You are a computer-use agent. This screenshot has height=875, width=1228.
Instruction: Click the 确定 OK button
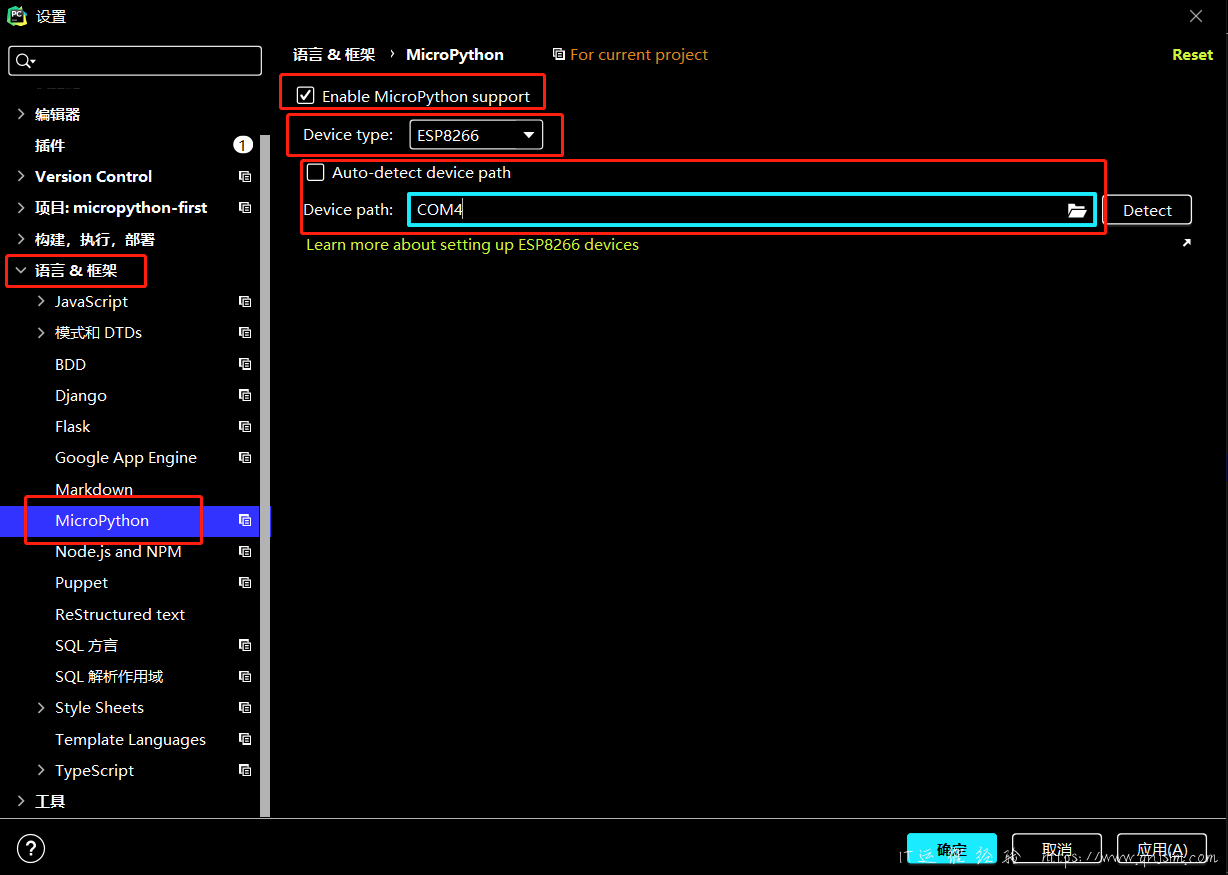pos(952,849)
